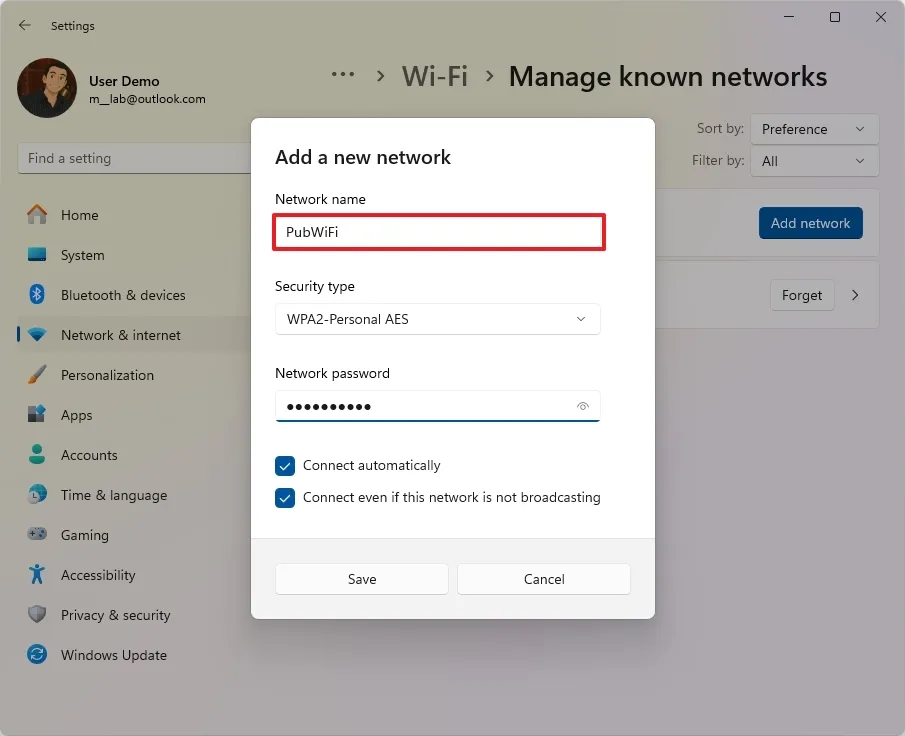Click the Network name input field
The height and width of the screenshot is (736, 905).
click(x=437, y=232)
